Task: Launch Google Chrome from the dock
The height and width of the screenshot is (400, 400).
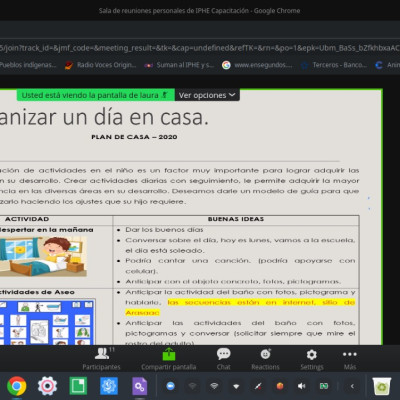Action: [17, 386]
